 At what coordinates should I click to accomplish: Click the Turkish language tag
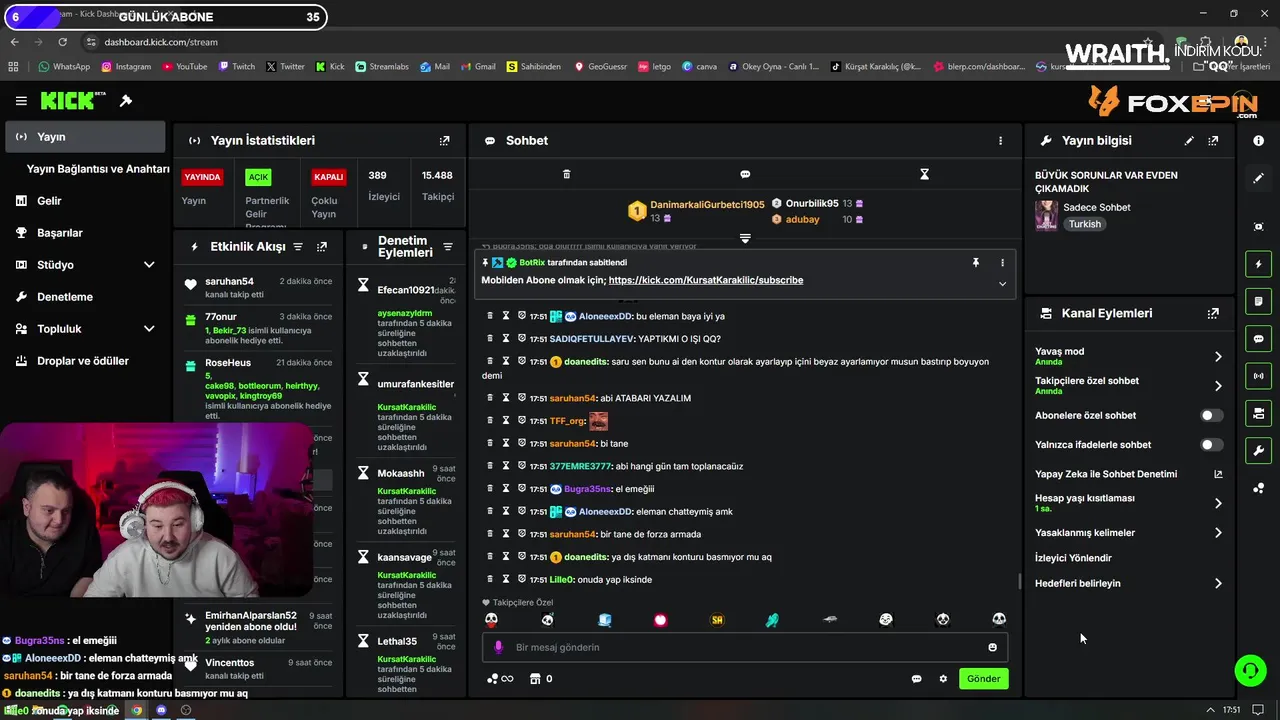pos(1084,224)
